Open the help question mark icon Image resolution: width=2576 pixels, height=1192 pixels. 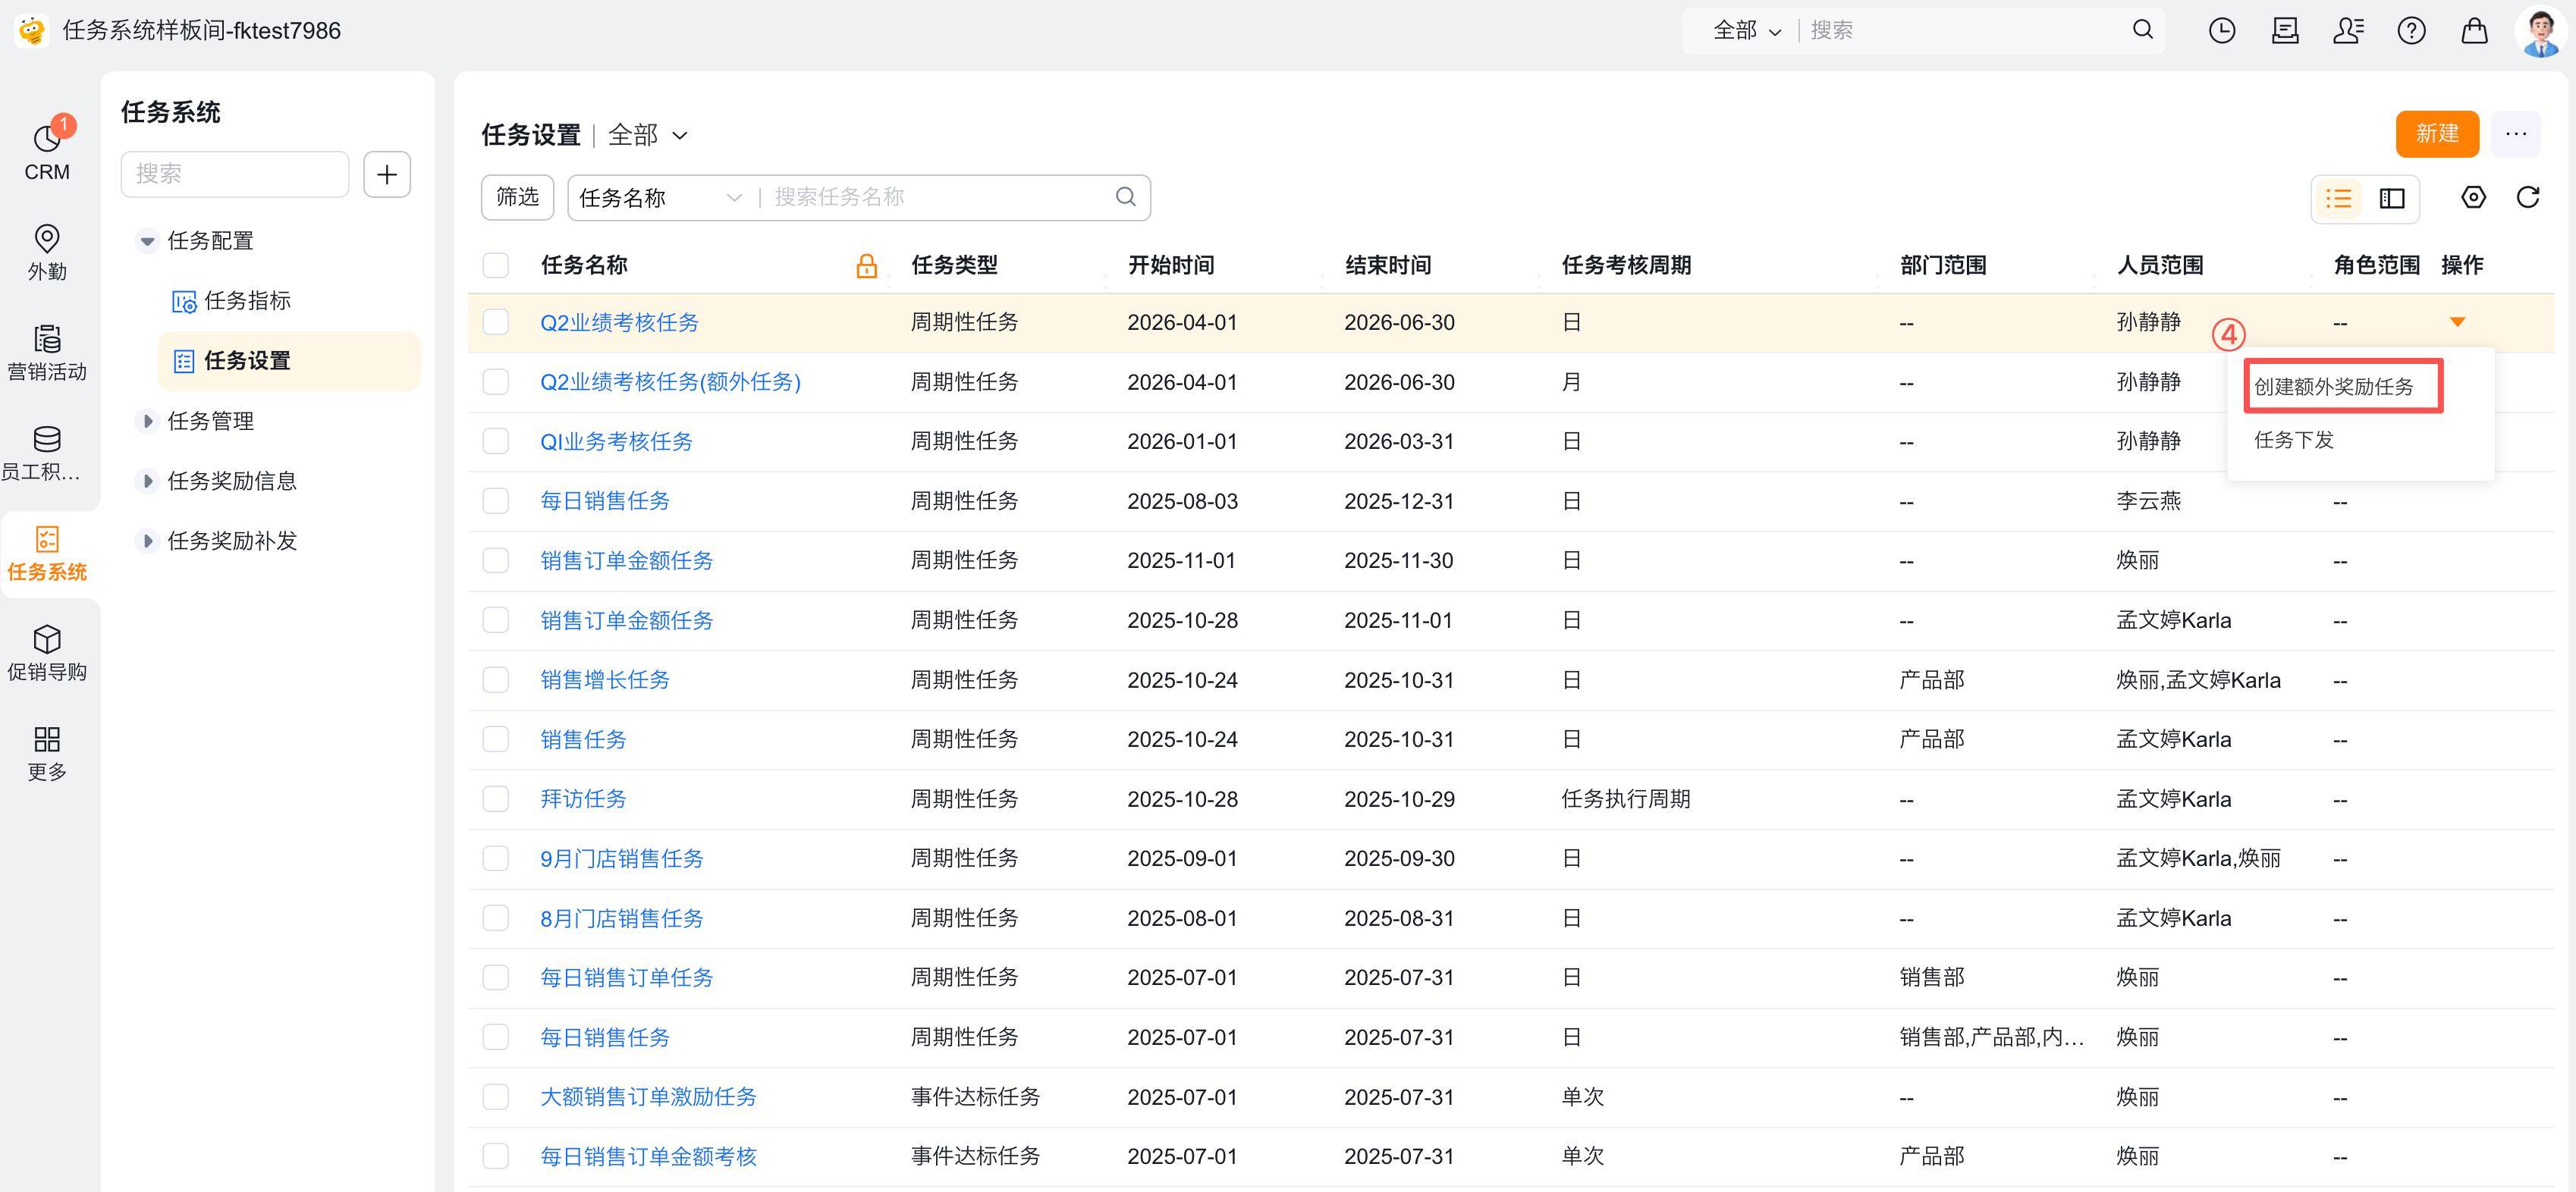(2411, 31)
